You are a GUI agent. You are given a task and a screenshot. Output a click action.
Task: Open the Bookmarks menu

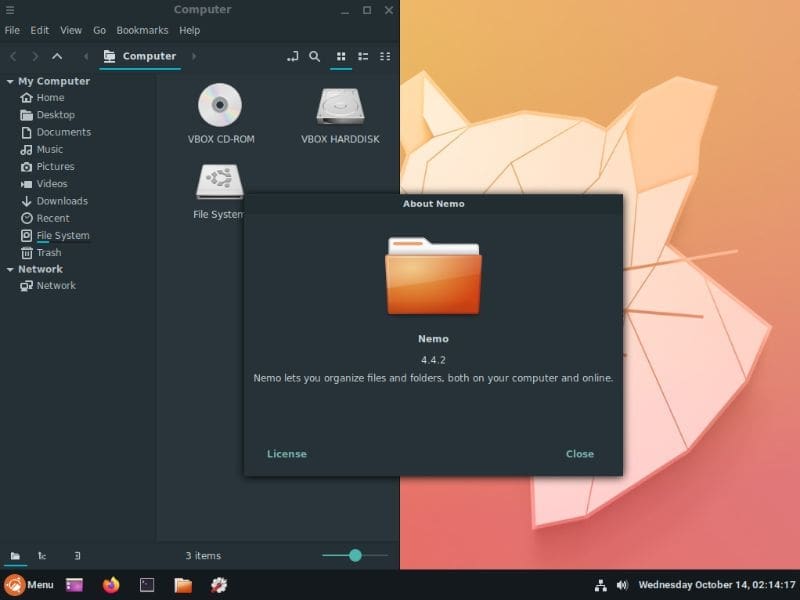pyautogui.click(x=142, y=30)
